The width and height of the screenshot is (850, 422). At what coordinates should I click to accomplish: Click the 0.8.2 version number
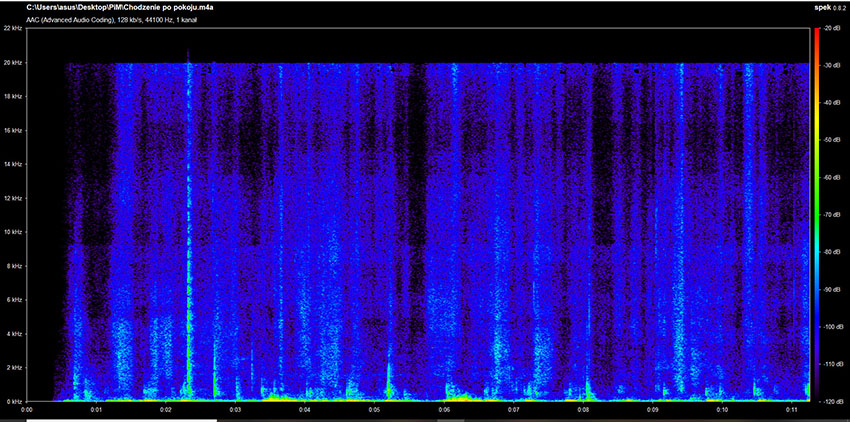pyautogui.click(x=840, y=8)
